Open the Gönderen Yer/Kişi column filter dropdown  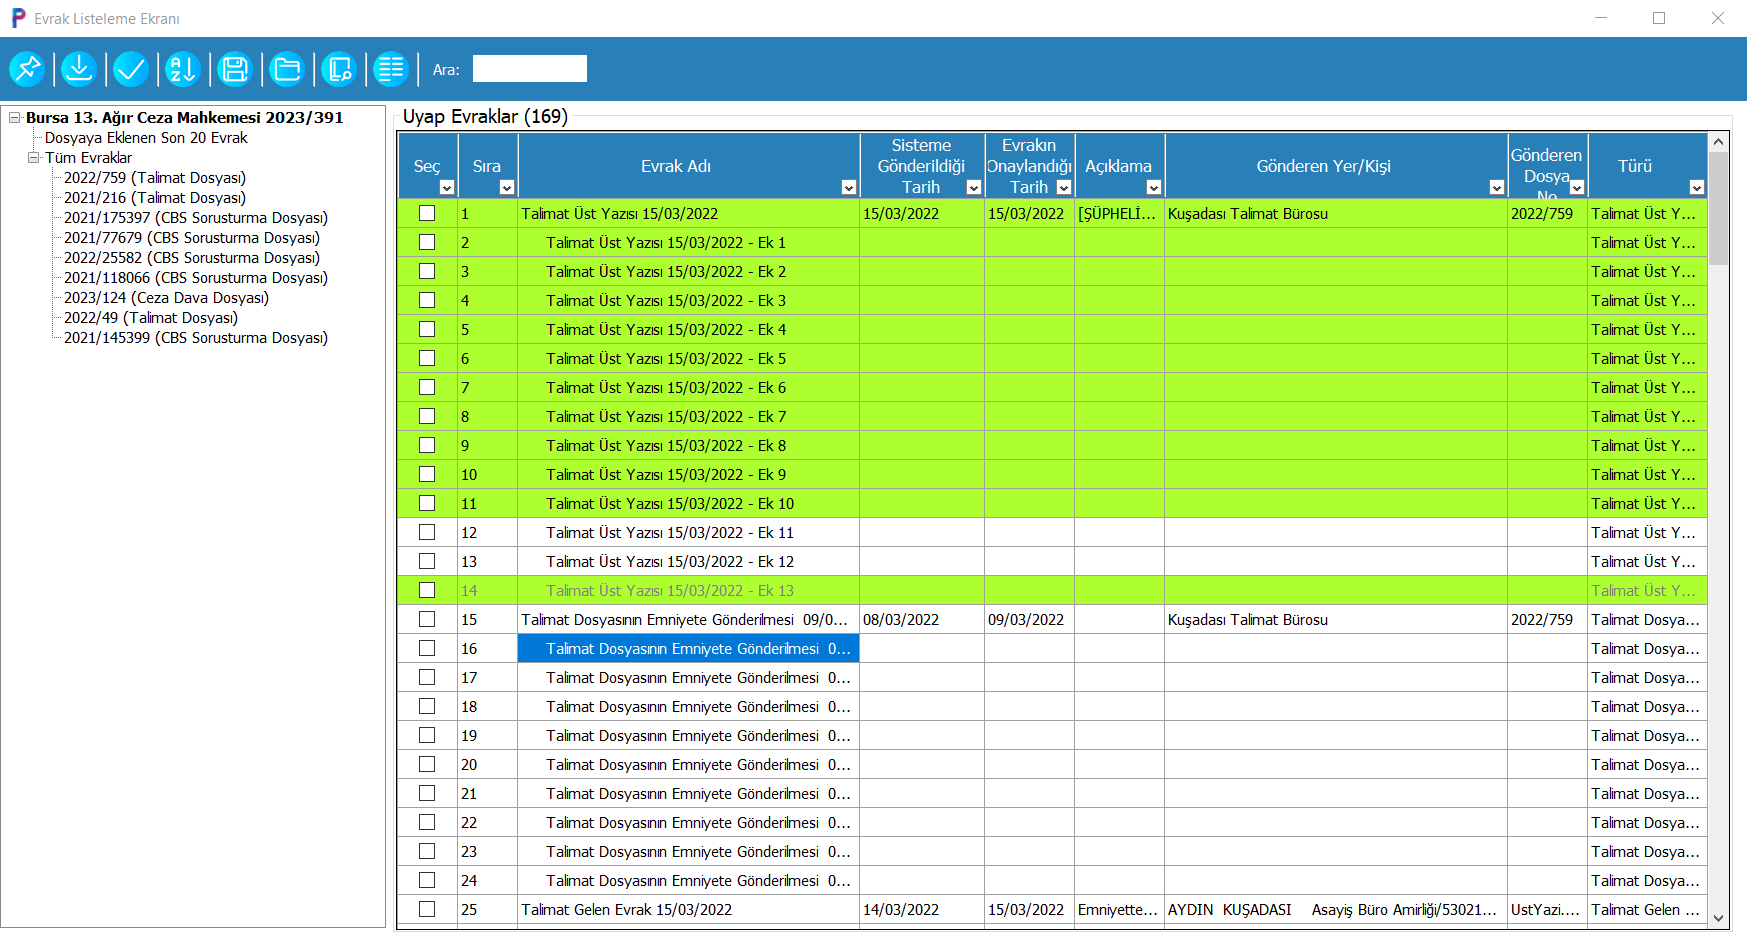(x=1496, y=187)
